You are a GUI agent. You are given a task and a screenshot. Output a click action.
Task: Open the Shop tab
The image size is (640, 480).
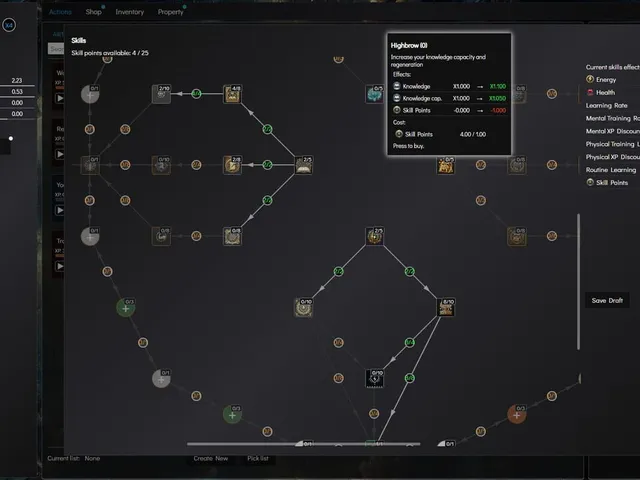click(x=93, y=12)
